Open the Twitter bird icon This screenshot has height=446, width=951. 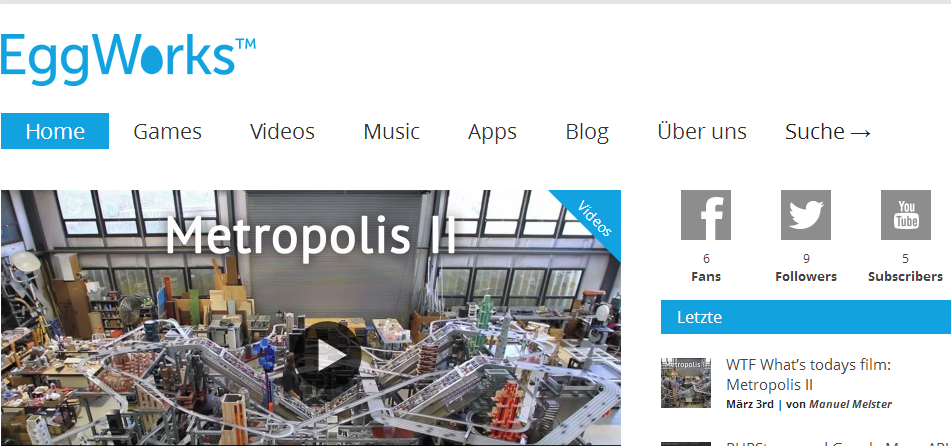805,215
